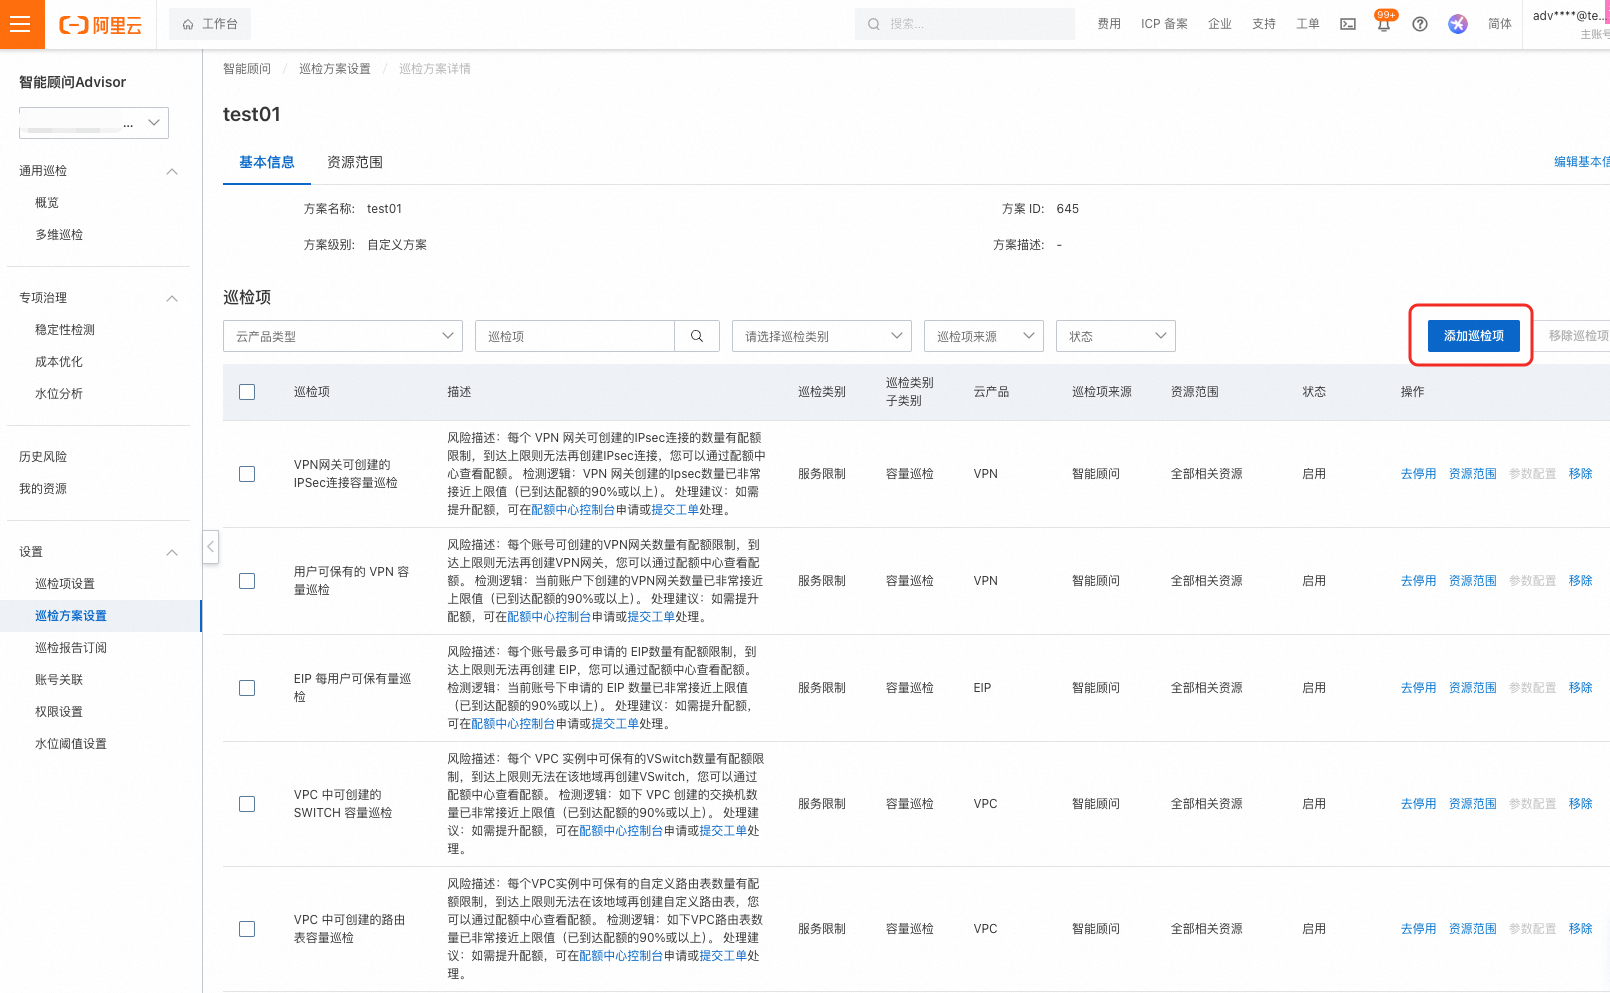Open the 云产品类型 dropdown
This screenshot has width=1610, height=993.
tap(343, 336)
